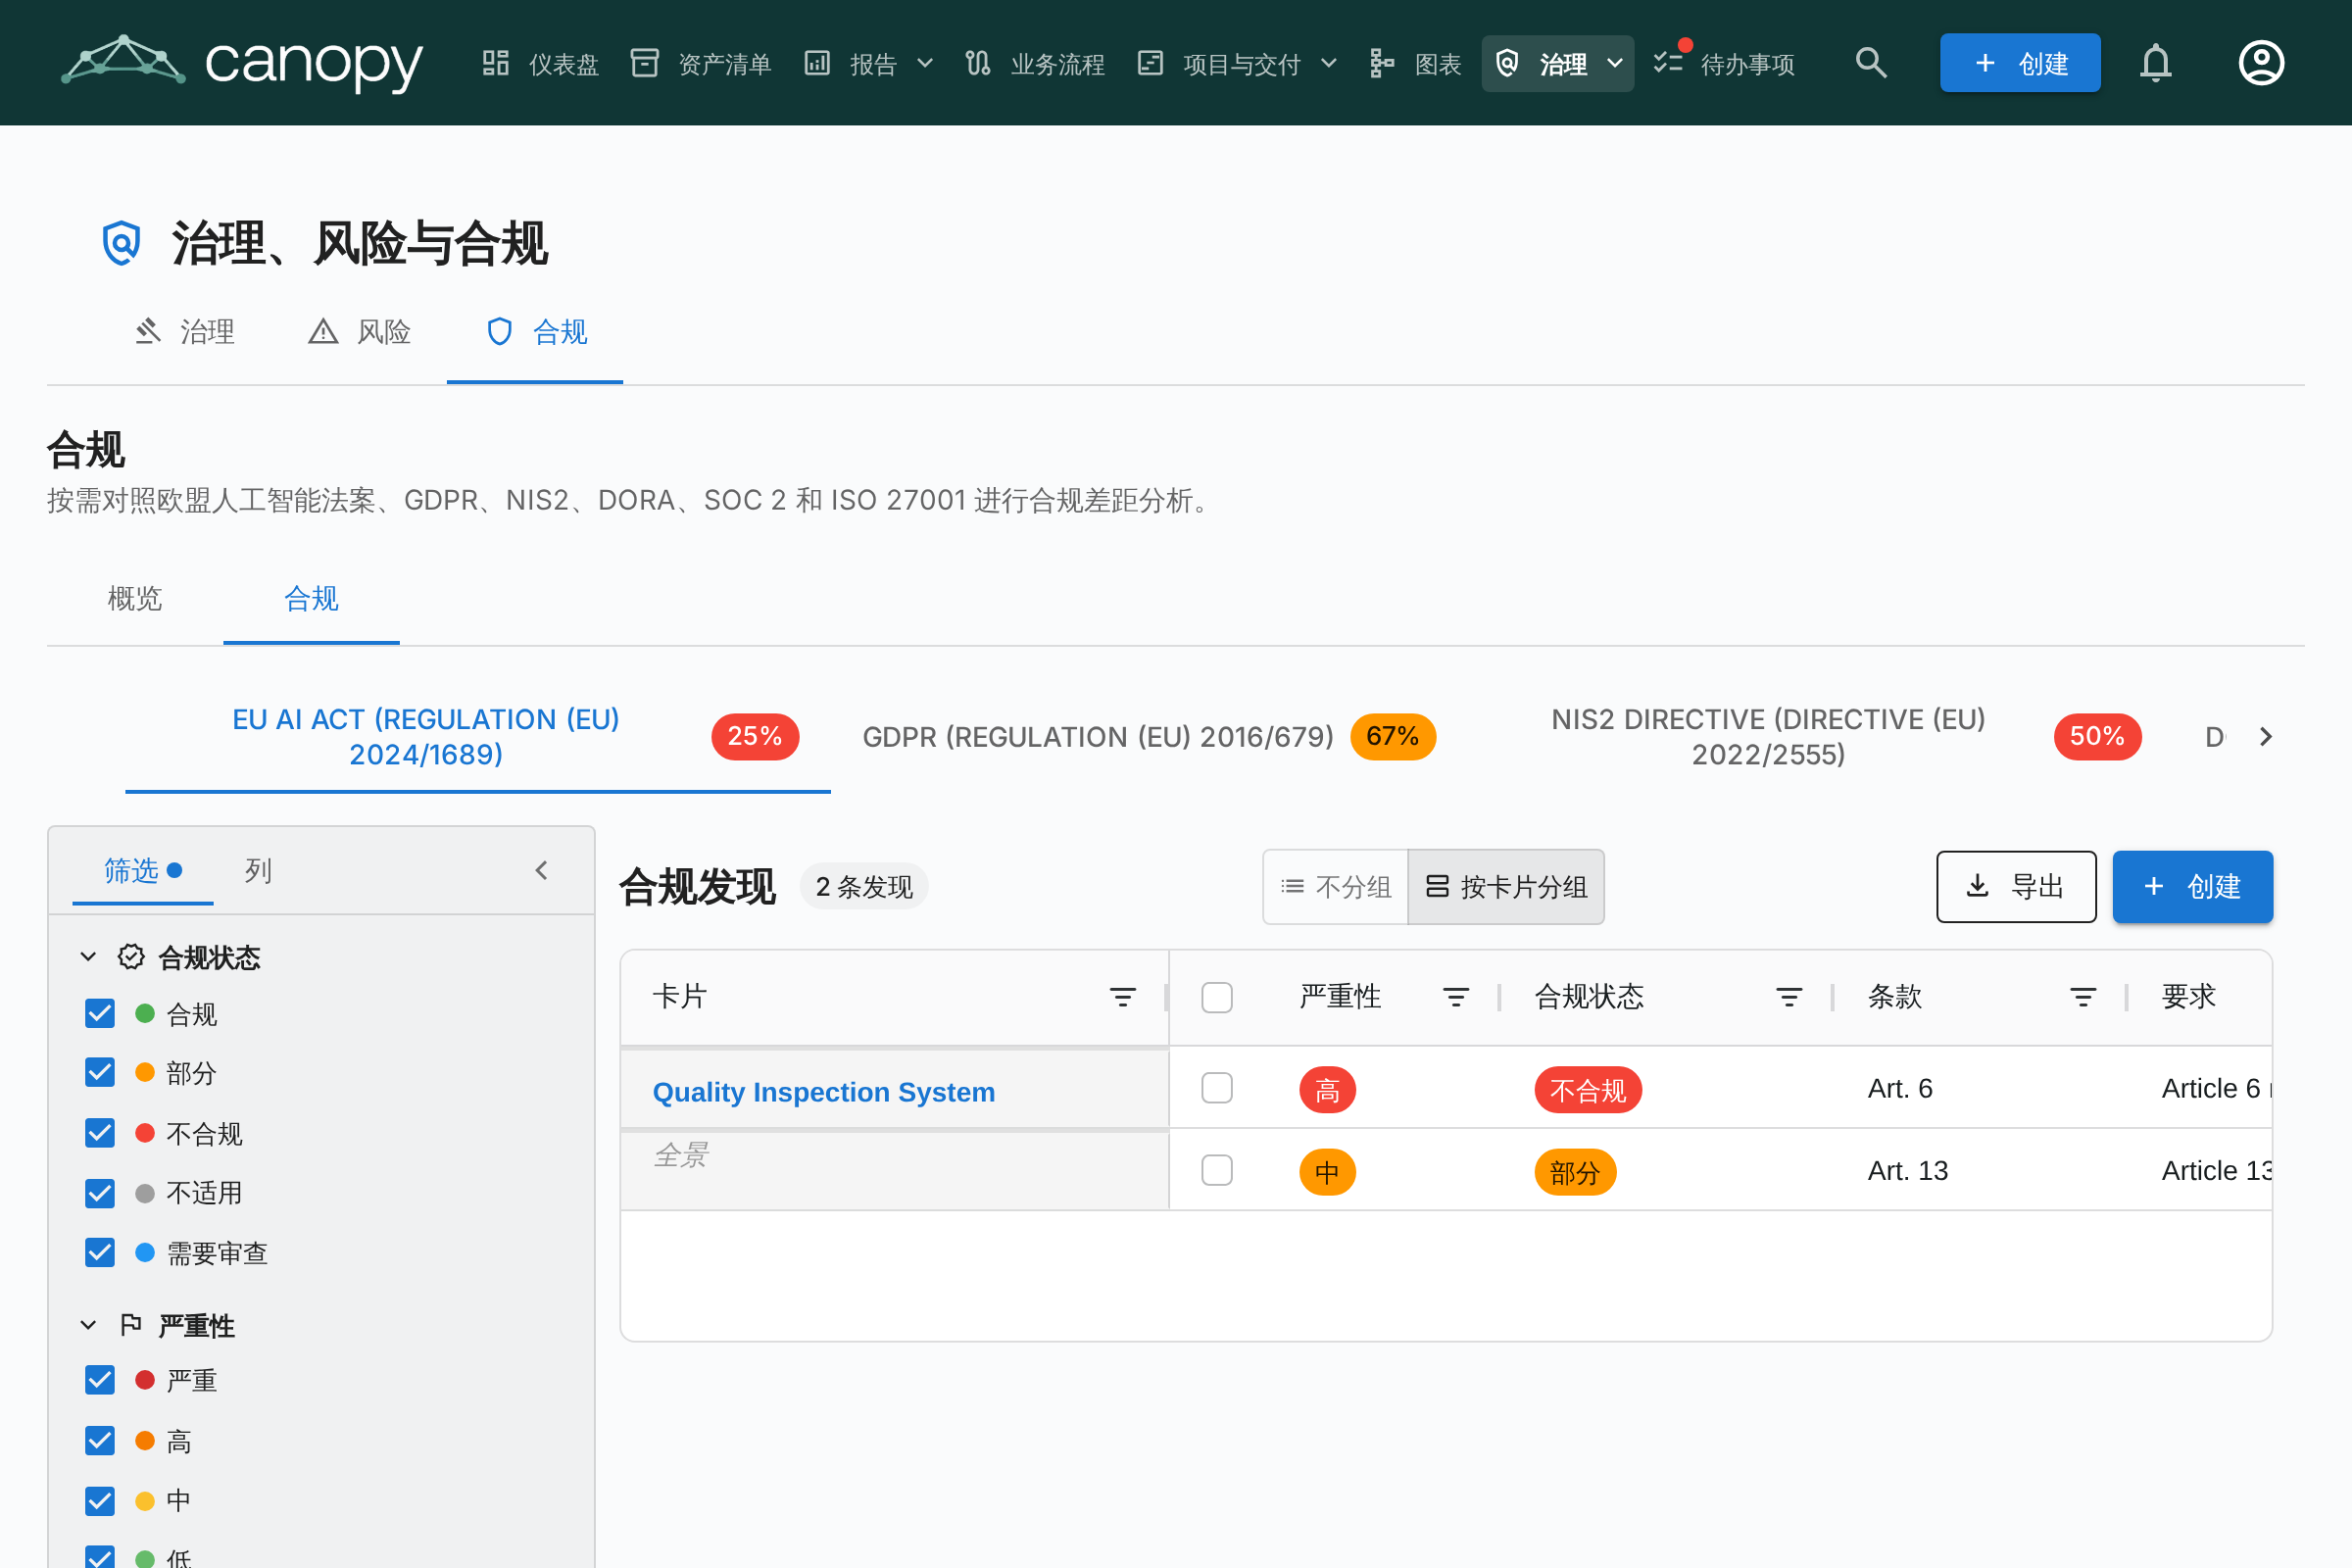The width and height of the screenshot is (2352, 1568).
Task: Open the user account avatar
Action: (x=2261, y=63)
